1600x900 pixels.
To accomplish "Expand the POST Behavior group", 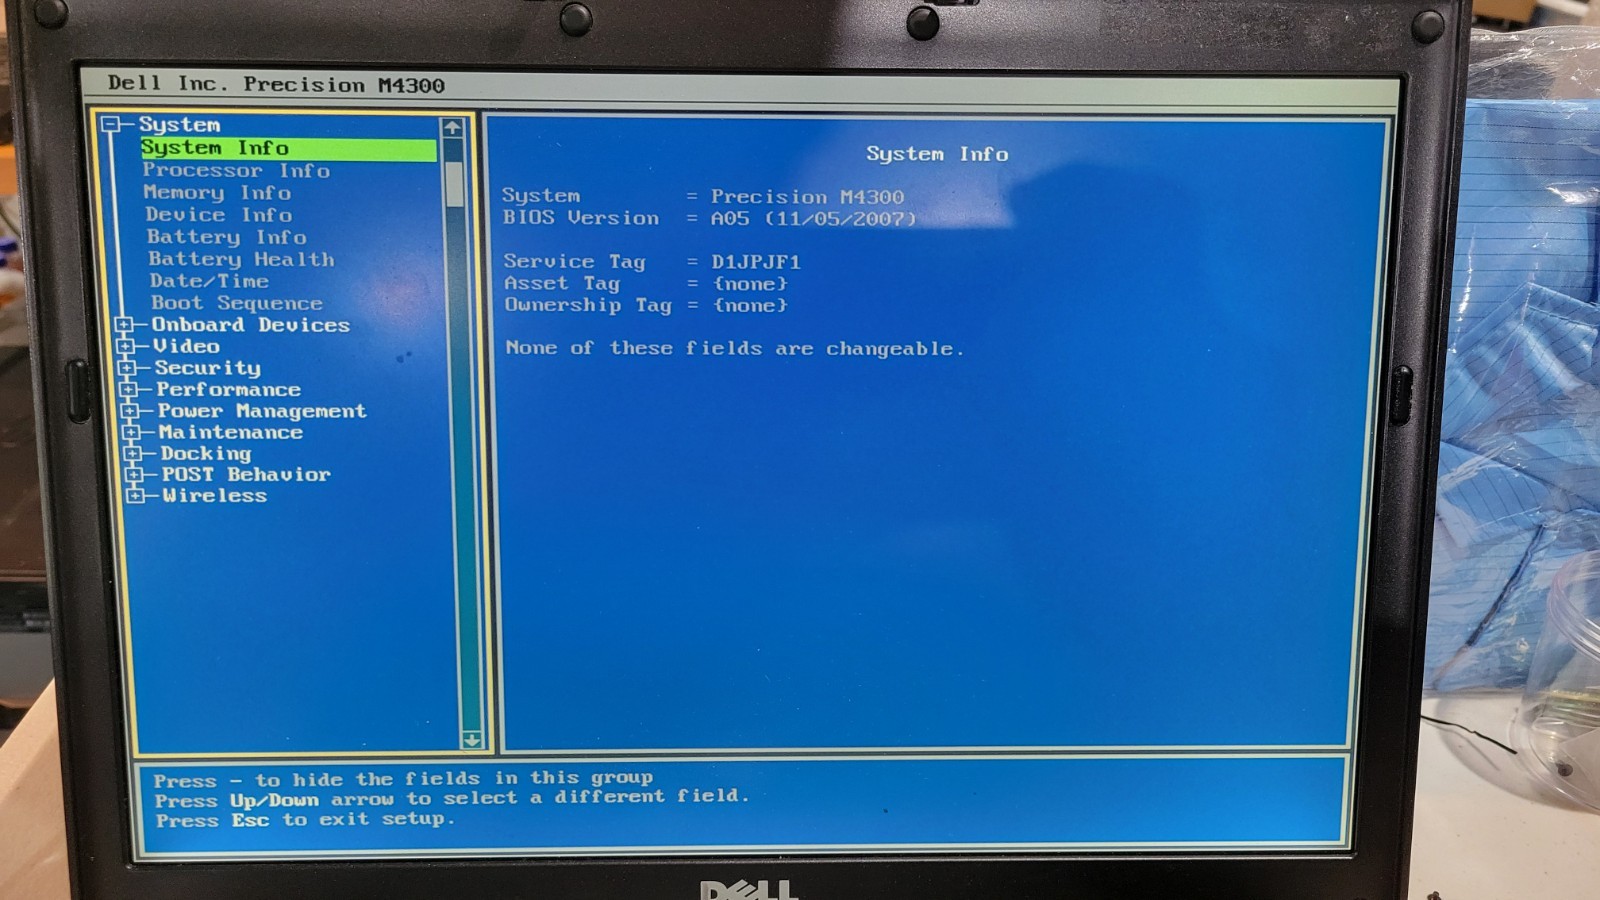I will (134, 474).
